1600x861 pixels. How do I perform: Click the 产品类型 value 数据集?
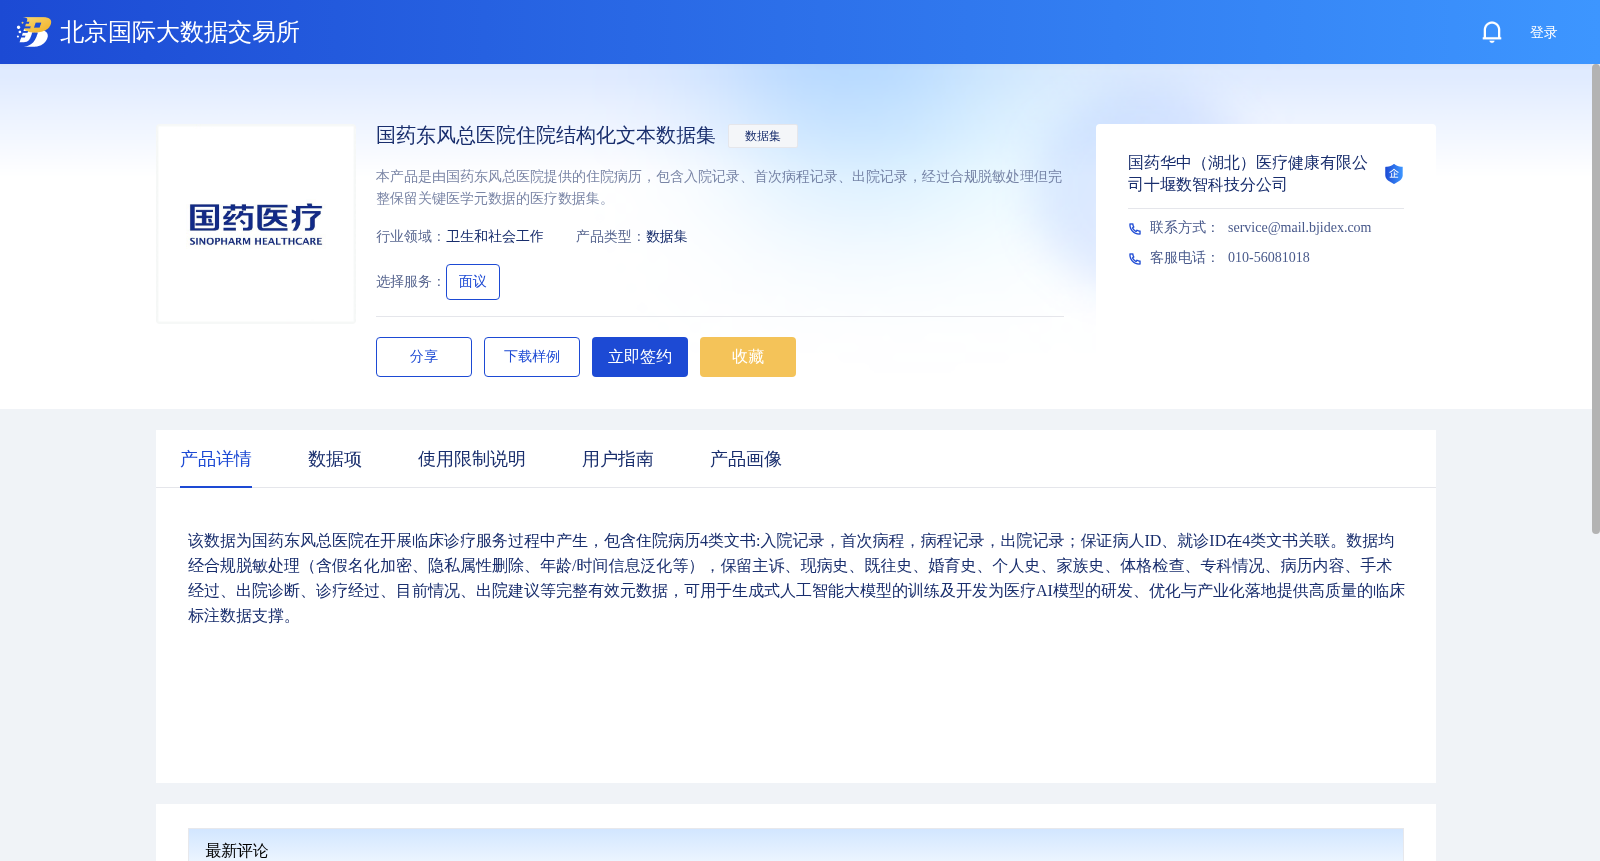(x=667, y=237)
